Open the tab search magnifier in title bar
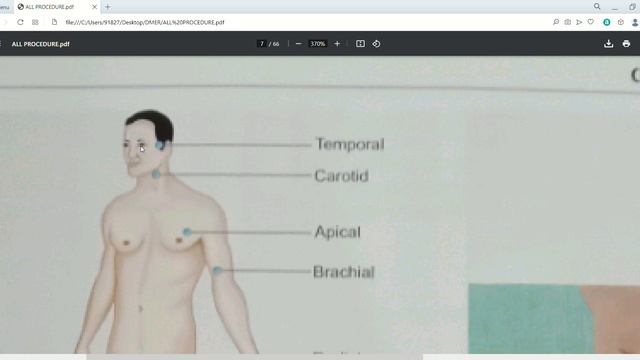 (x=597, y=7)
